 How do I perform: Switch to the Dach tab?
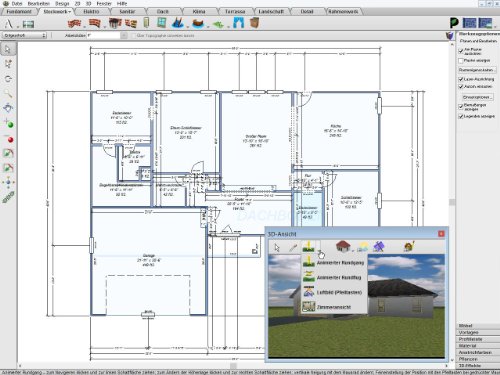click(163, 11)
